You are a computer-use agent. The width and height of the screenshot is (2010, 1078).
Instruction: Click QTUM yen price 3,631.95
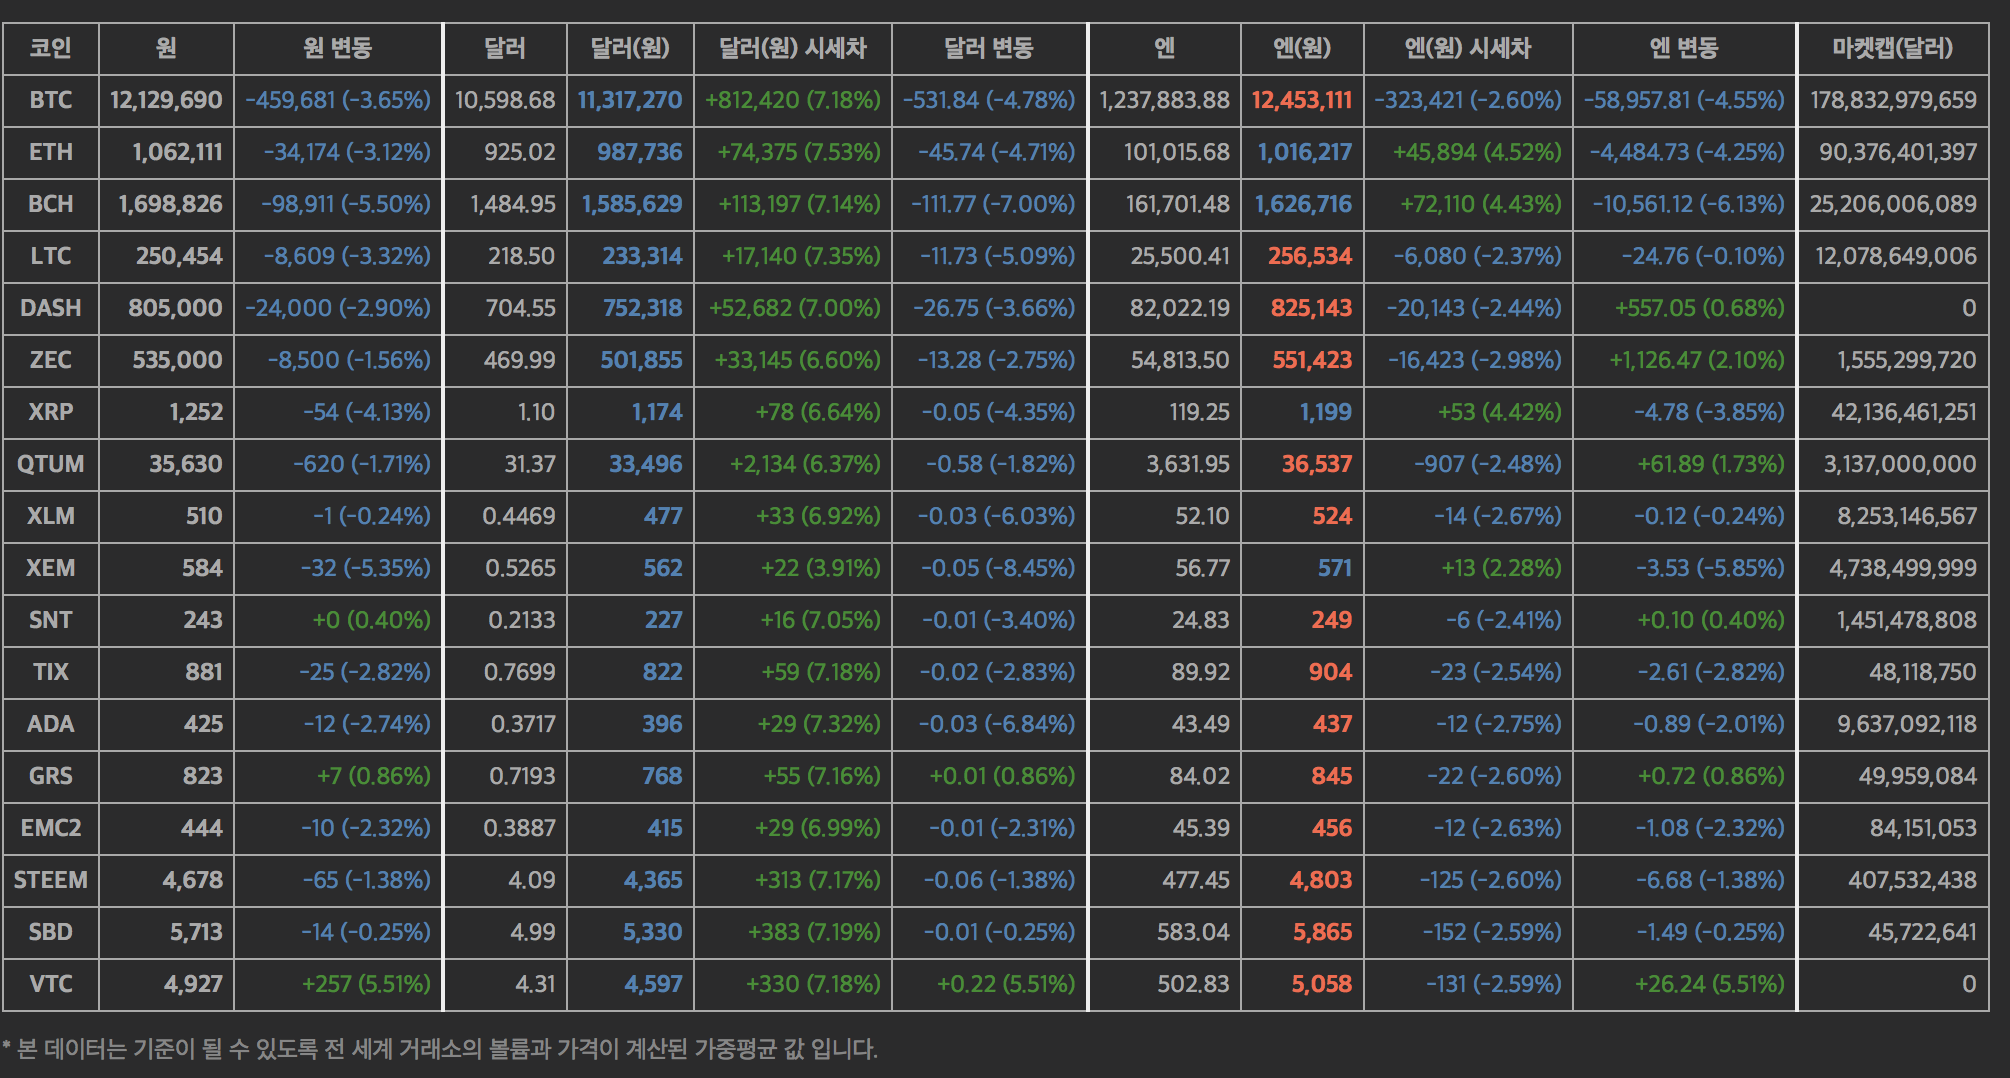click(x=1188, y=464)
